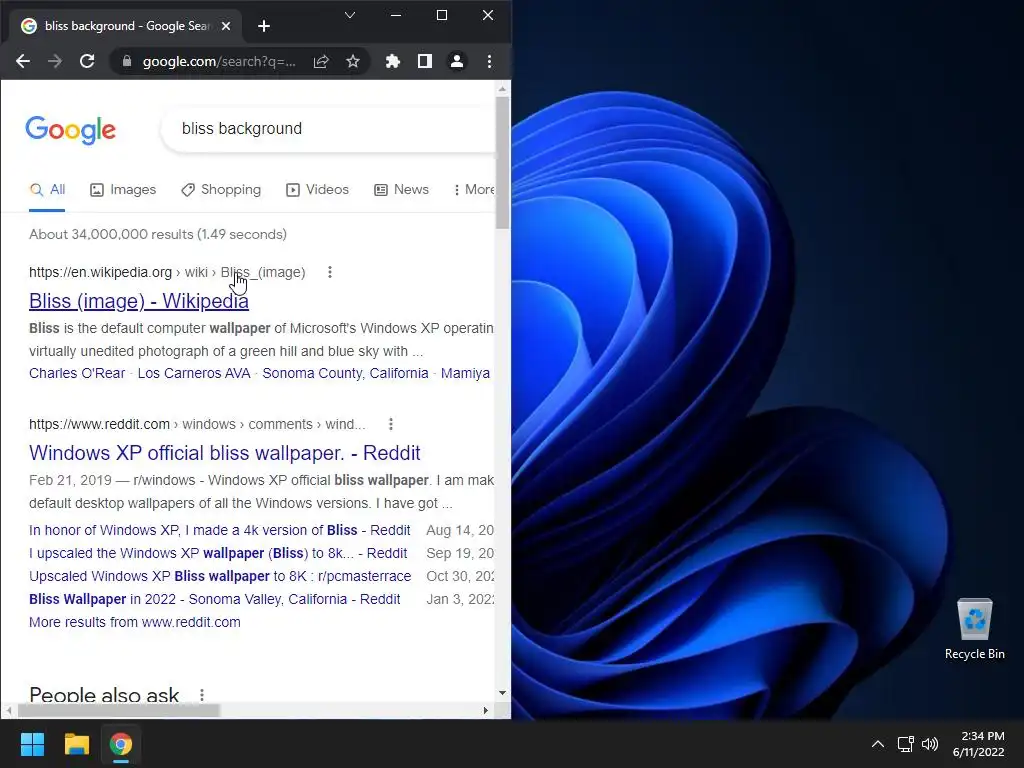Click the network tray icon

[905, 744]
